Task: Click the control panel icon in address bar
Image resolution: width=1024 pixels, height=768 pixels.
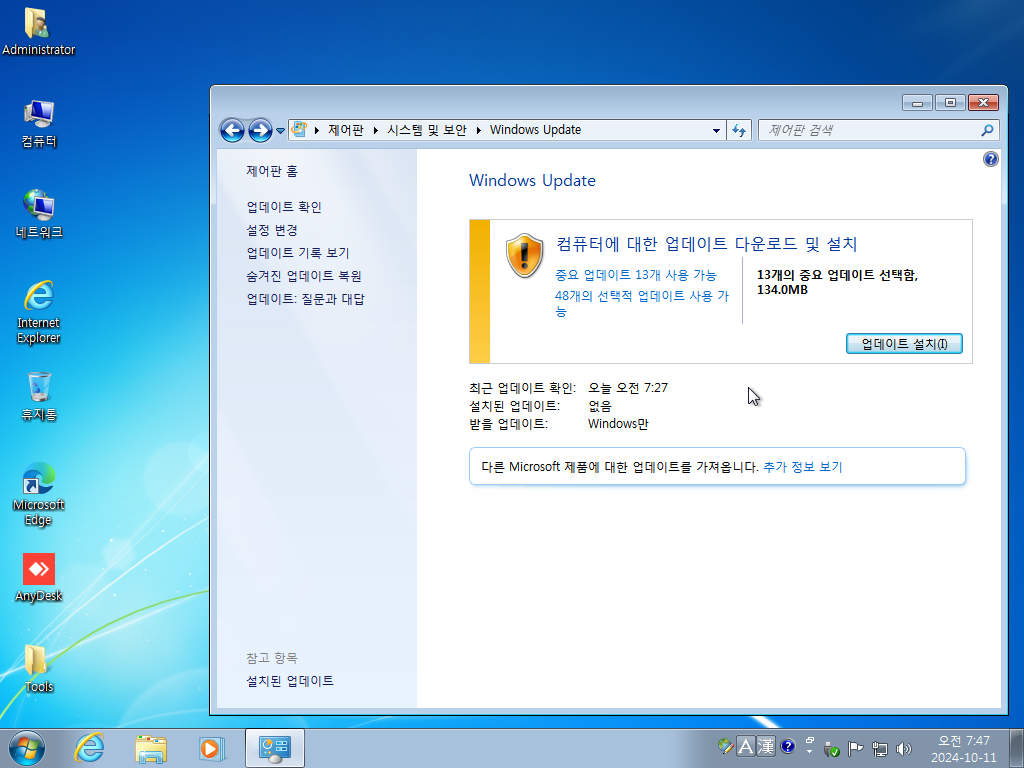Action: click(299, 129)
